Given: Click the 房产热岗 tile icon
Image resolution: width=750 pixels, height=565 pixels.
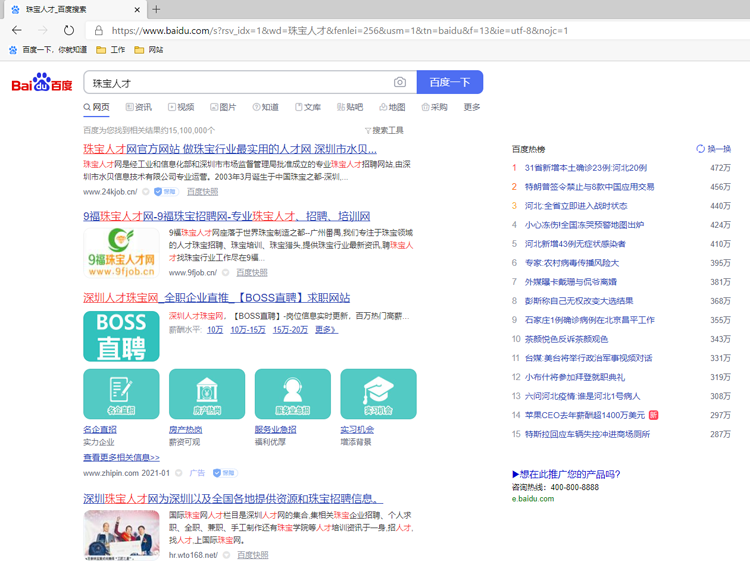Looking at the screenshot, I should (x=207, y=394).
